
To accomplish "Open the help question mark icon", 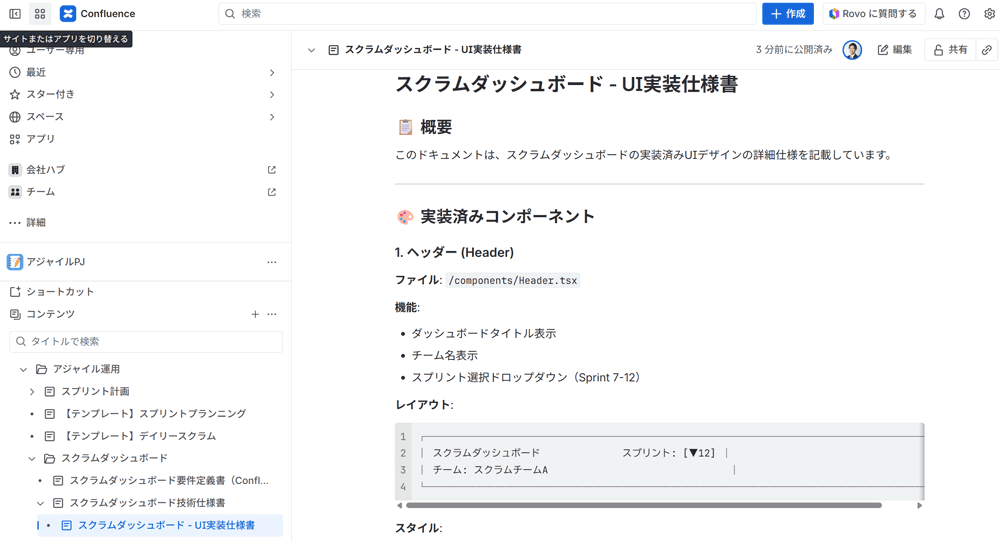I will (x=964, y=13).
